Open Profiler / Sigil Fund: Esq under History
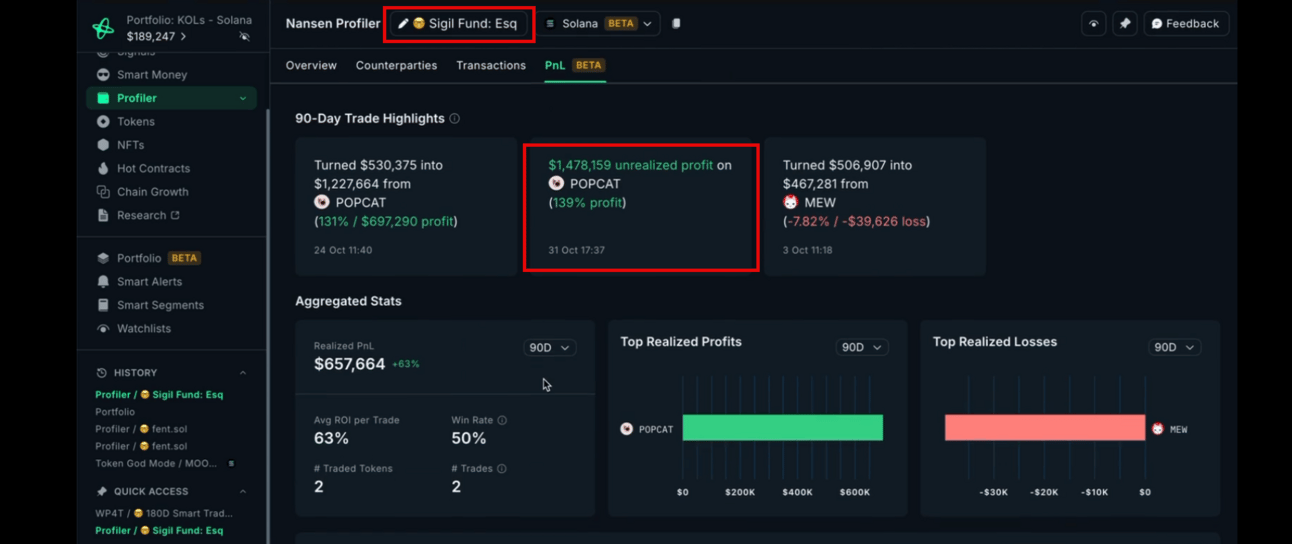 [159, 395]
